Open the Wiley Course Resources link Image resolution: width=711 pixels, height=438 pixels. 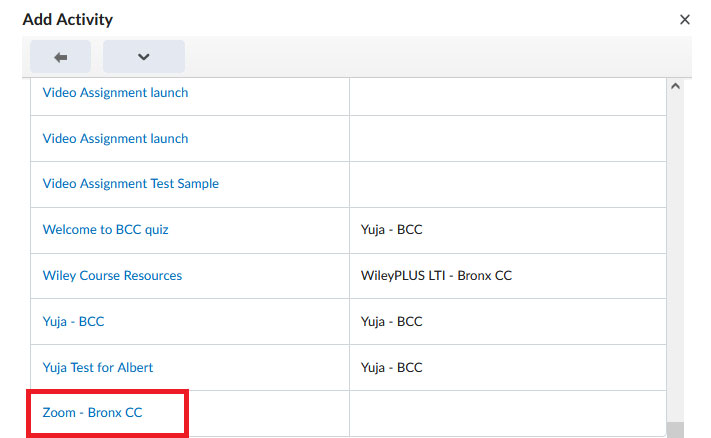pyautogui.click(x=112, y=276)
